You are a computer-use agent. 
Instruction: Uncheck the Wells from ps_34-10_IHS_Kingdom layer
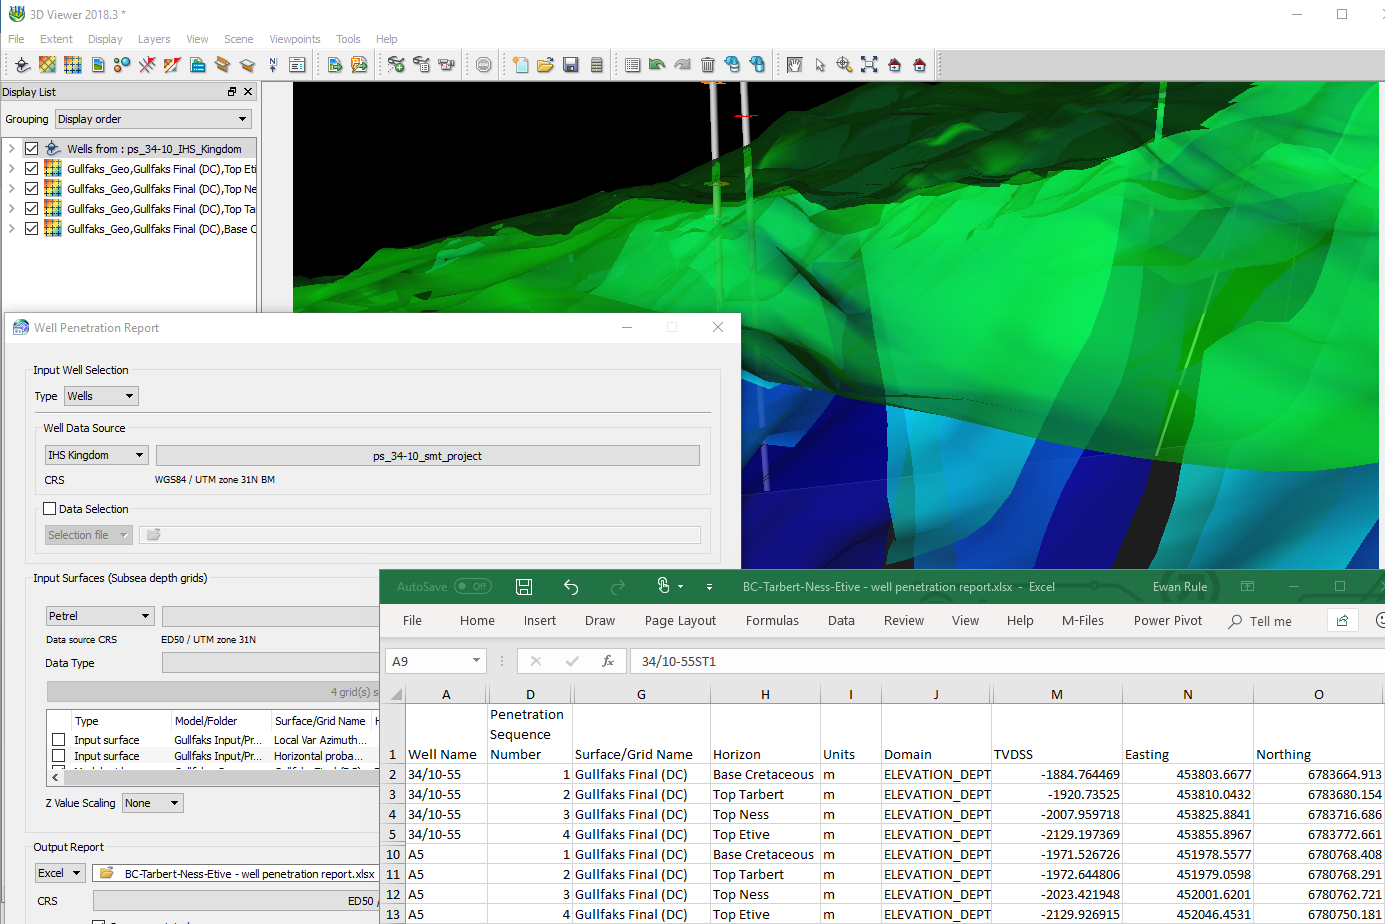32,149
